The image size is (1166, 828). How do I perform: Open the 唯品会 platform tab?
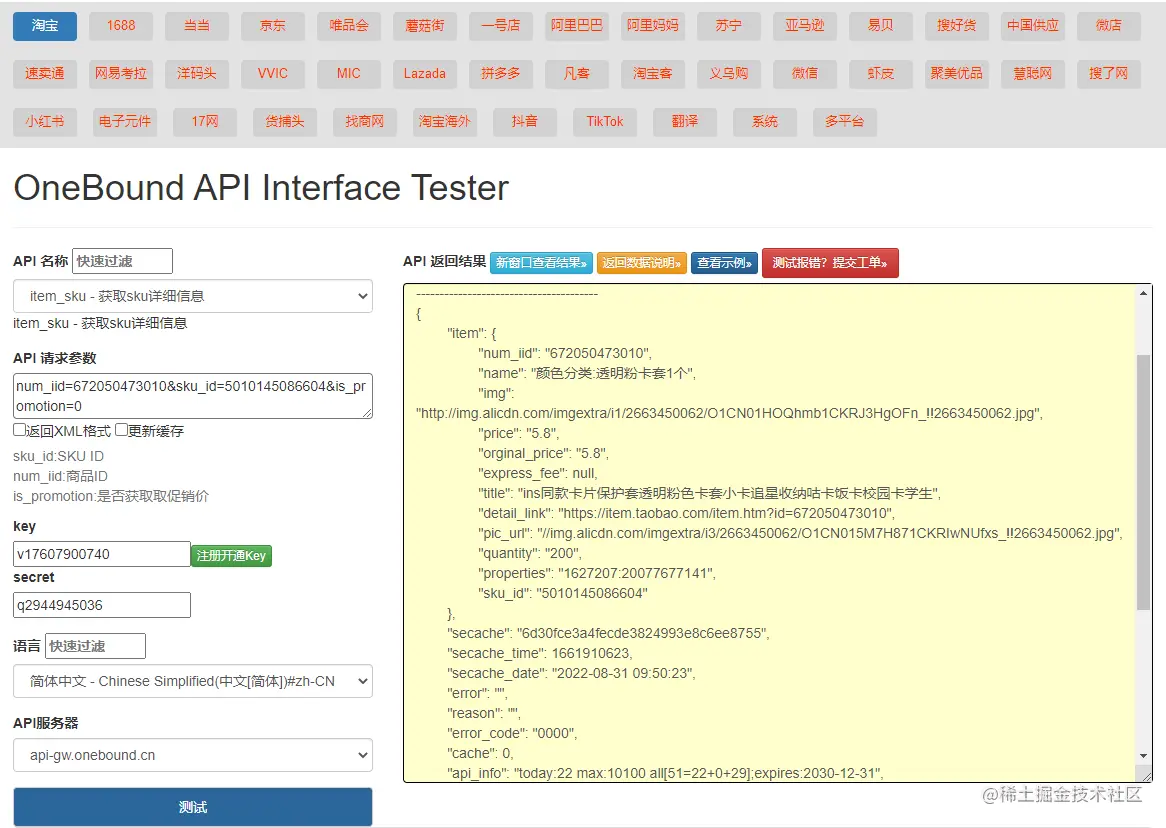348,26
